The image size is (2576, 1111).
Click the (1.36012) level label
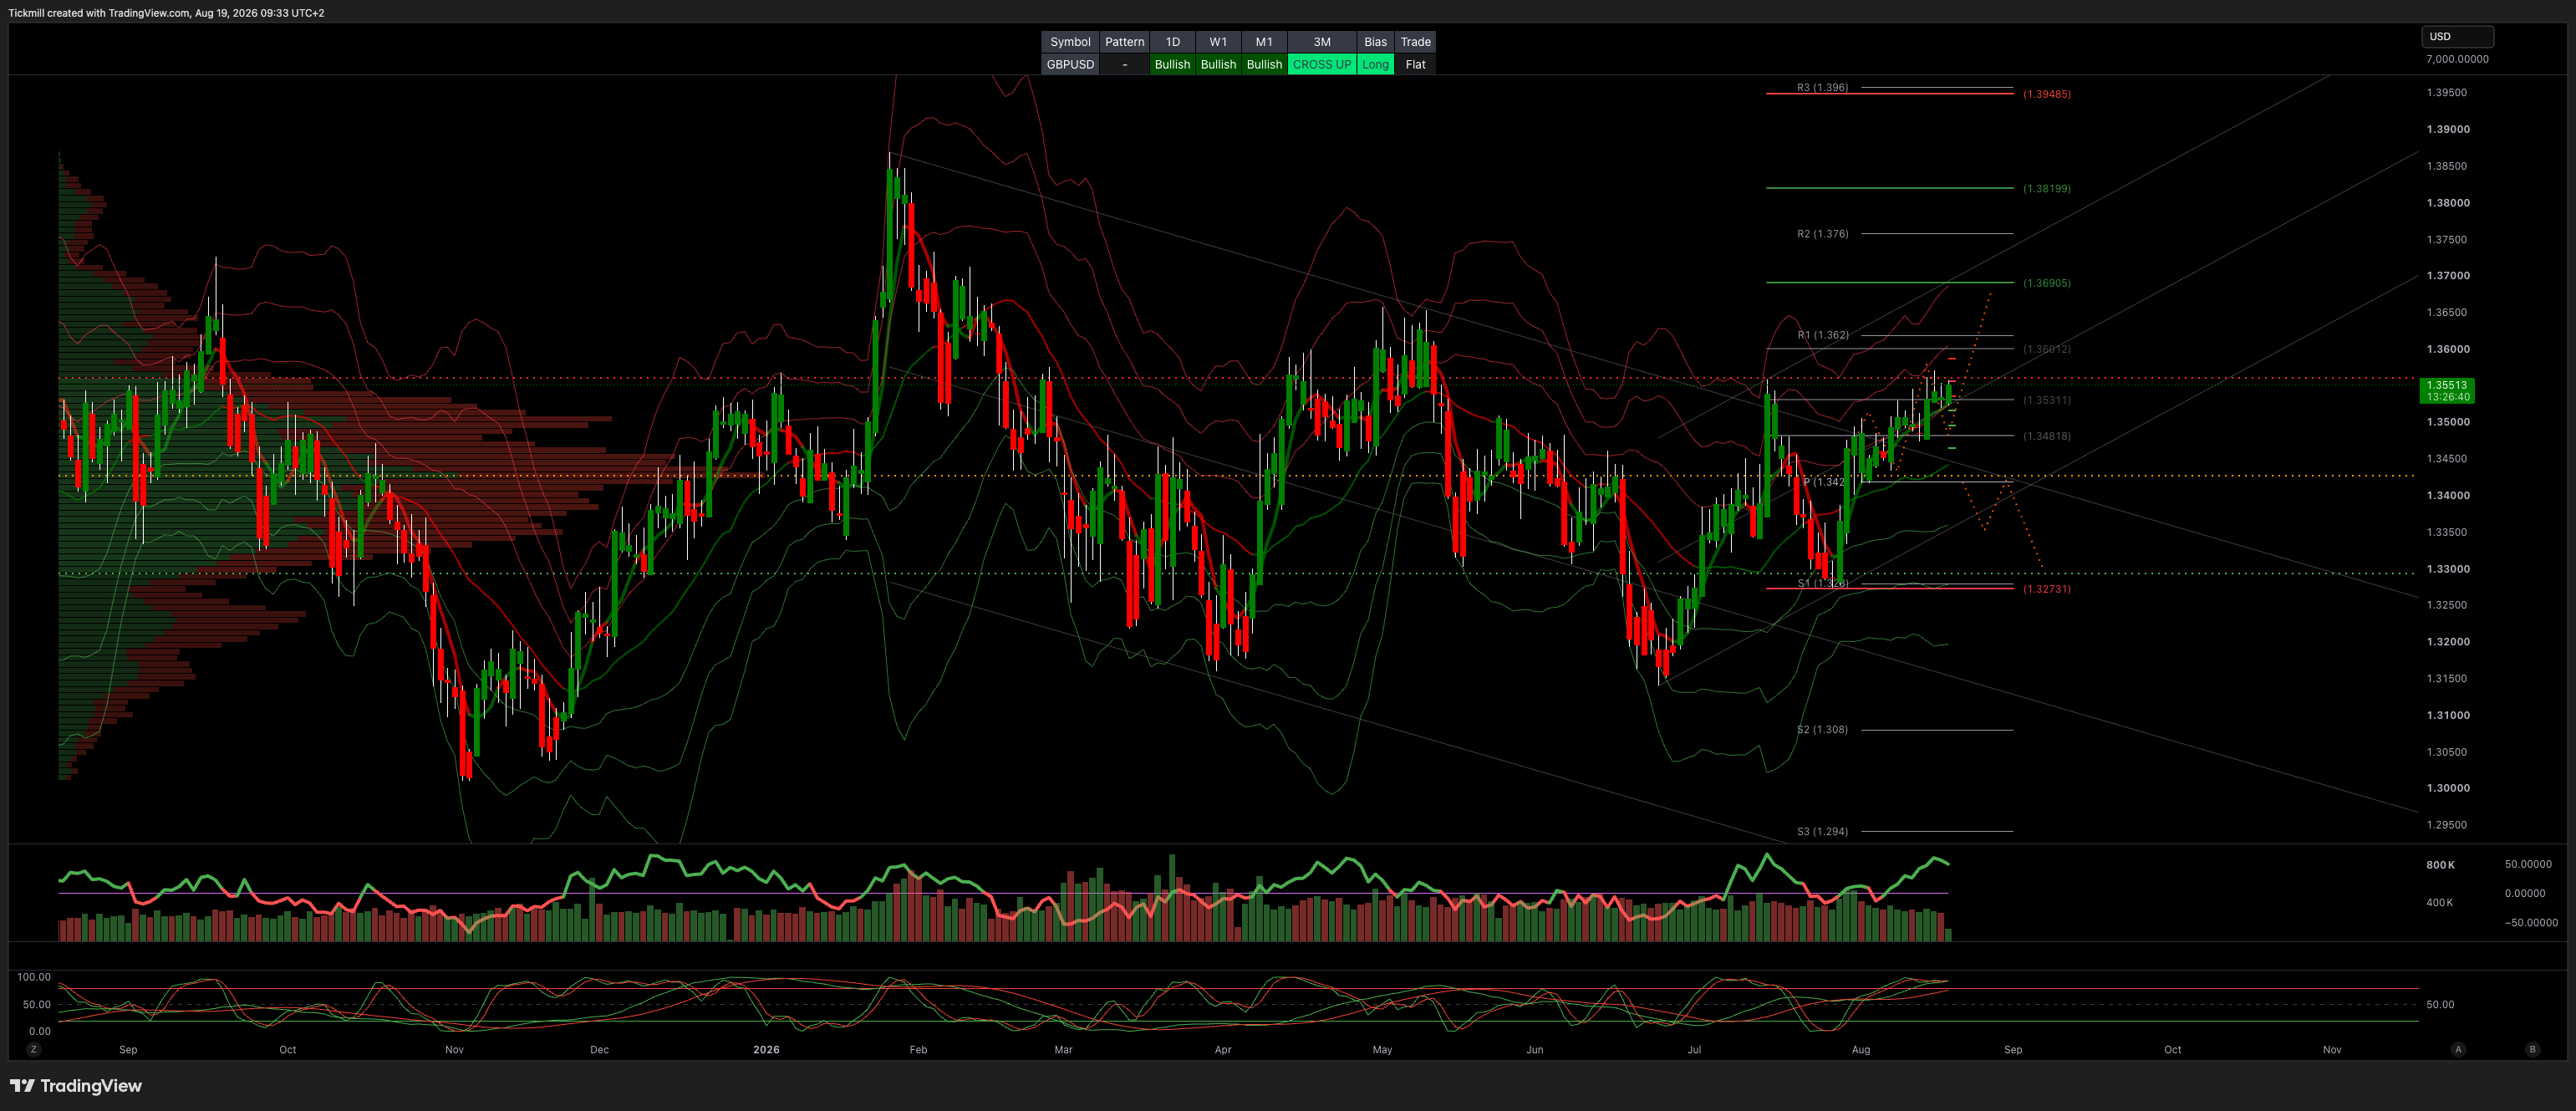(x=2046, y=350)
